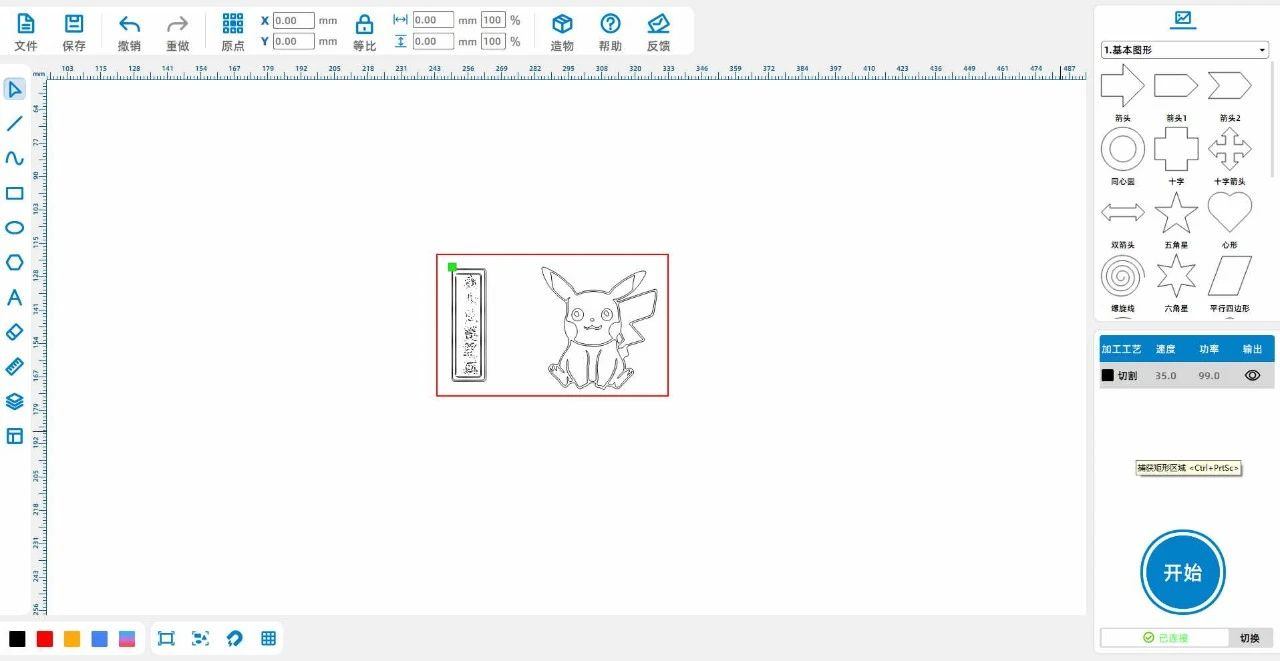Open the ruler measure tool

coord(14,367)
